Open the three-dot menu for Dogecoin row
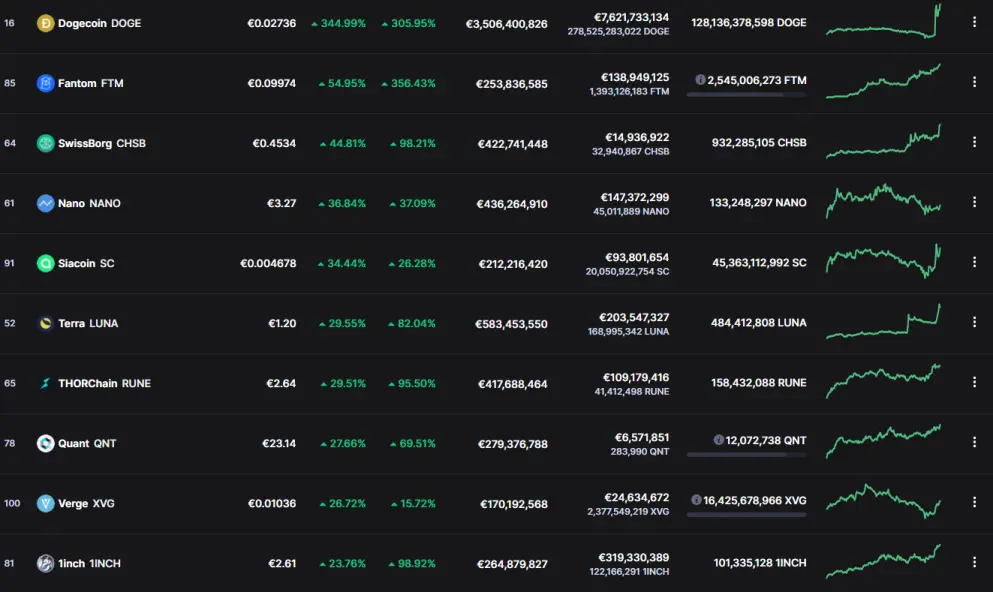The image size is (993, 592). (x=974, y=22)
